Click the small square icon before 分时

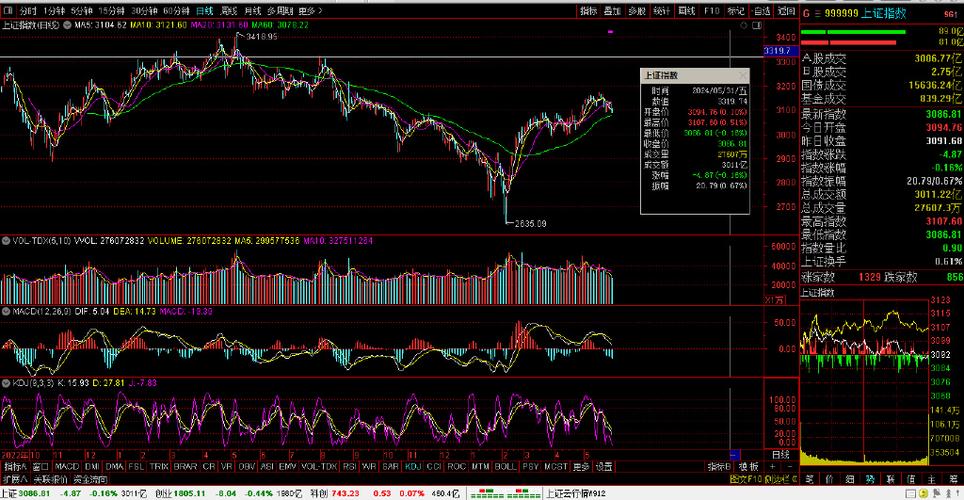[6, 10]
